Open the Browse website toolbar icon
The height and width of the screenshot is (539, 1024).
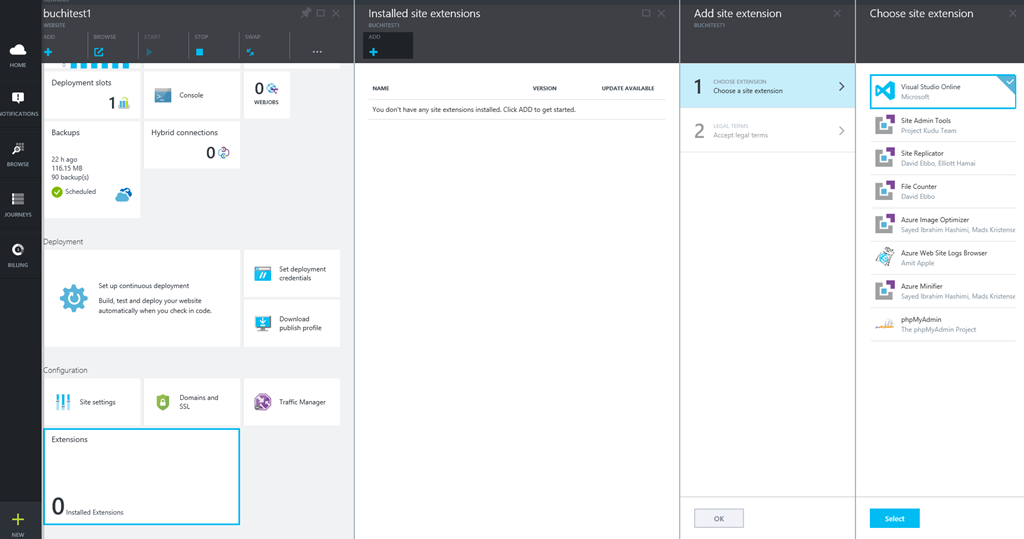point(99,51)
